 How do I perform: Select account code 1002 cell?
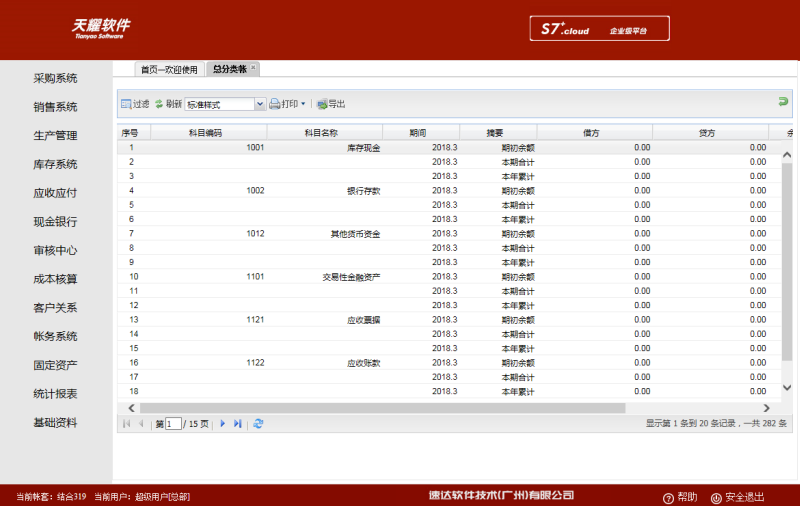(209, 190)
